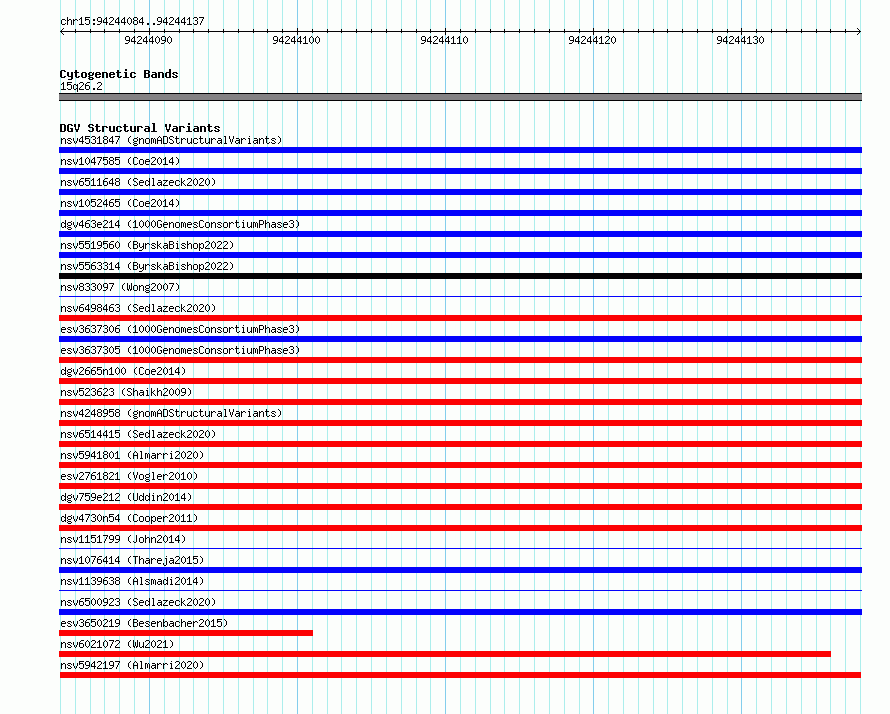Click the gray 15q26.2 cytogenetic band bar

coord(460,97)
